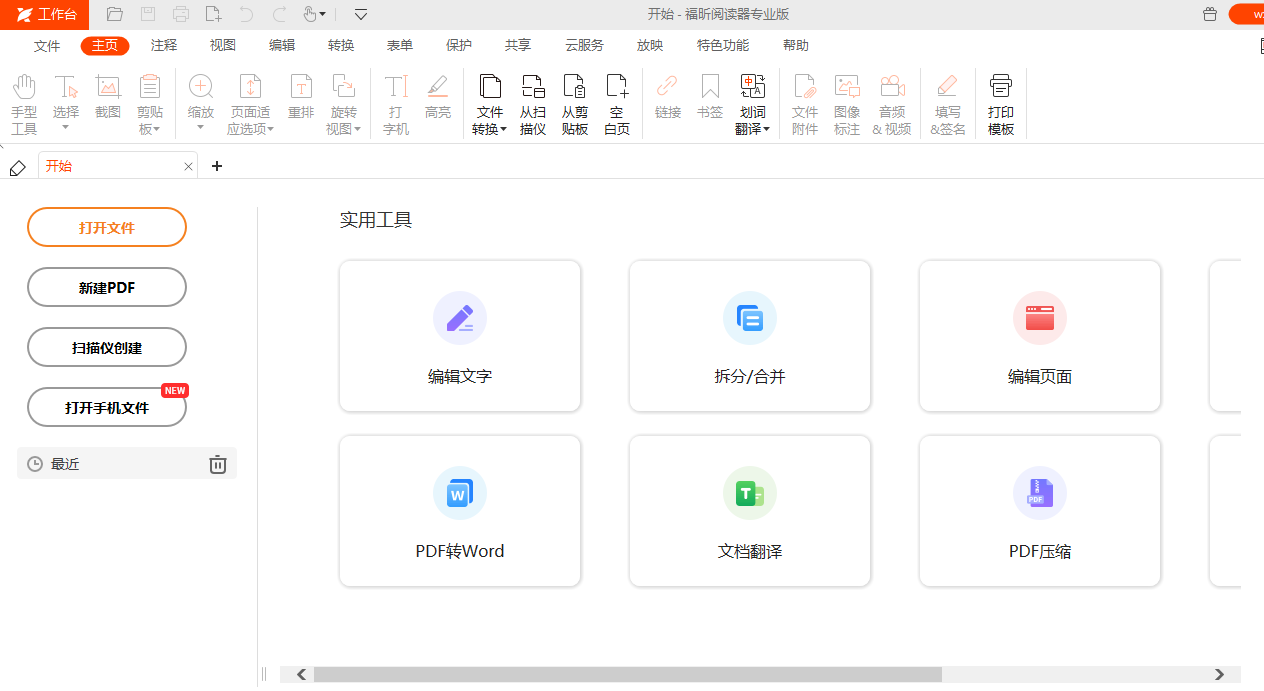Click the 新建PDF button
This screenshot has height=691, width=1264.
click(x=107, y=287)
